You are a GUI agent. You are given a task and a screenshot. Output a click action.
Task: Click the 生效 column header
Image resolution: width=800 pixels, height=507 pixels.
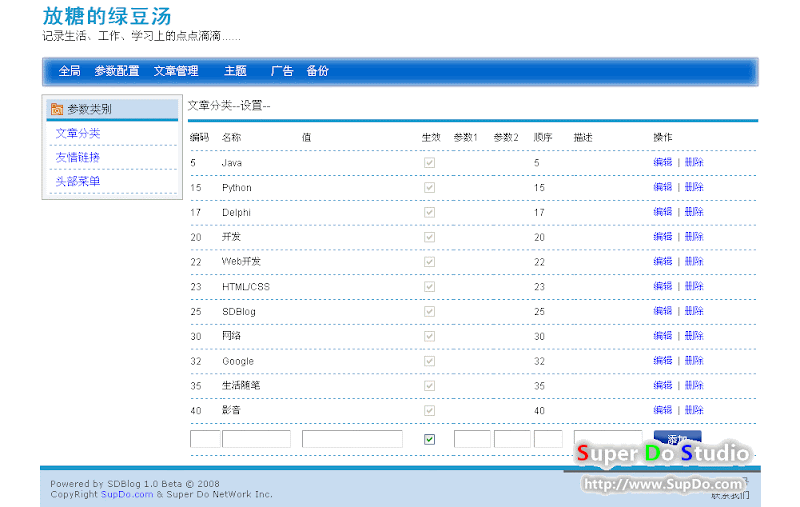pyautogui.click(x=431, y=138)
